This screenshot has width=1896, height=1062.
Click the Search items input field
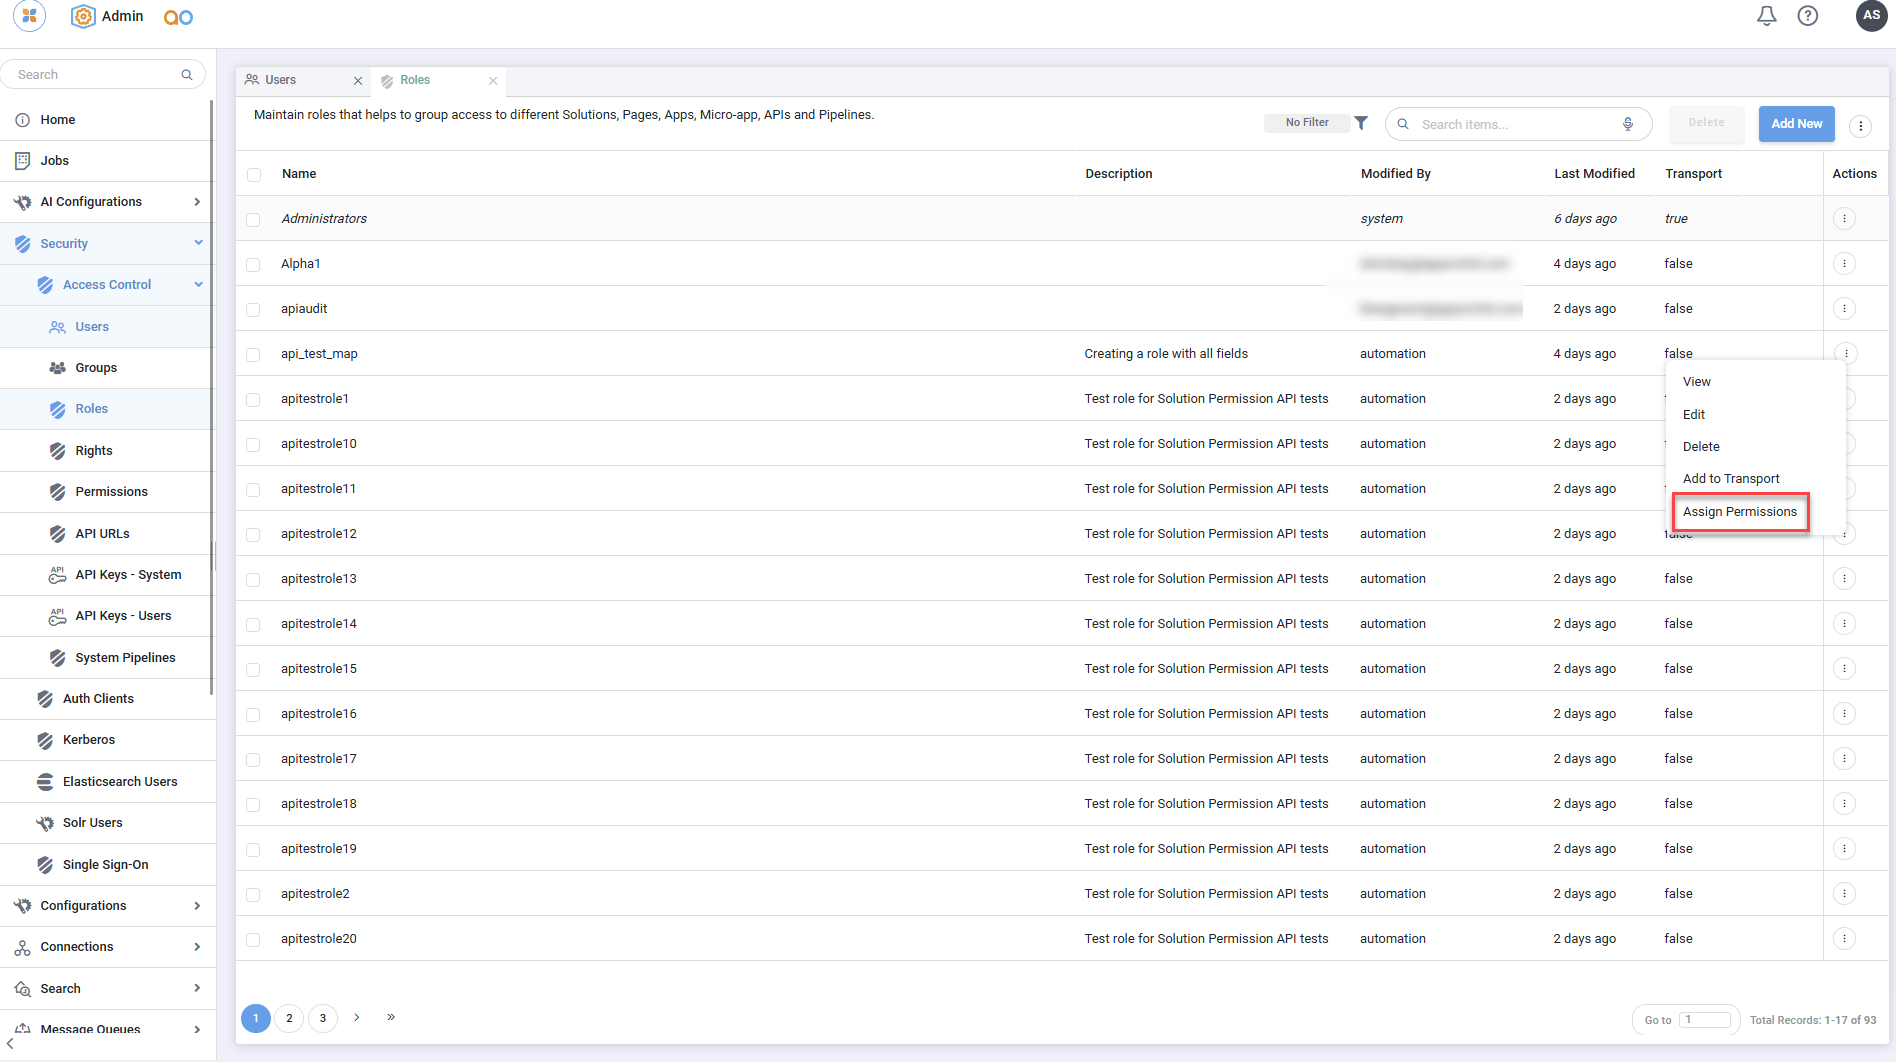tap(1517, 124)
